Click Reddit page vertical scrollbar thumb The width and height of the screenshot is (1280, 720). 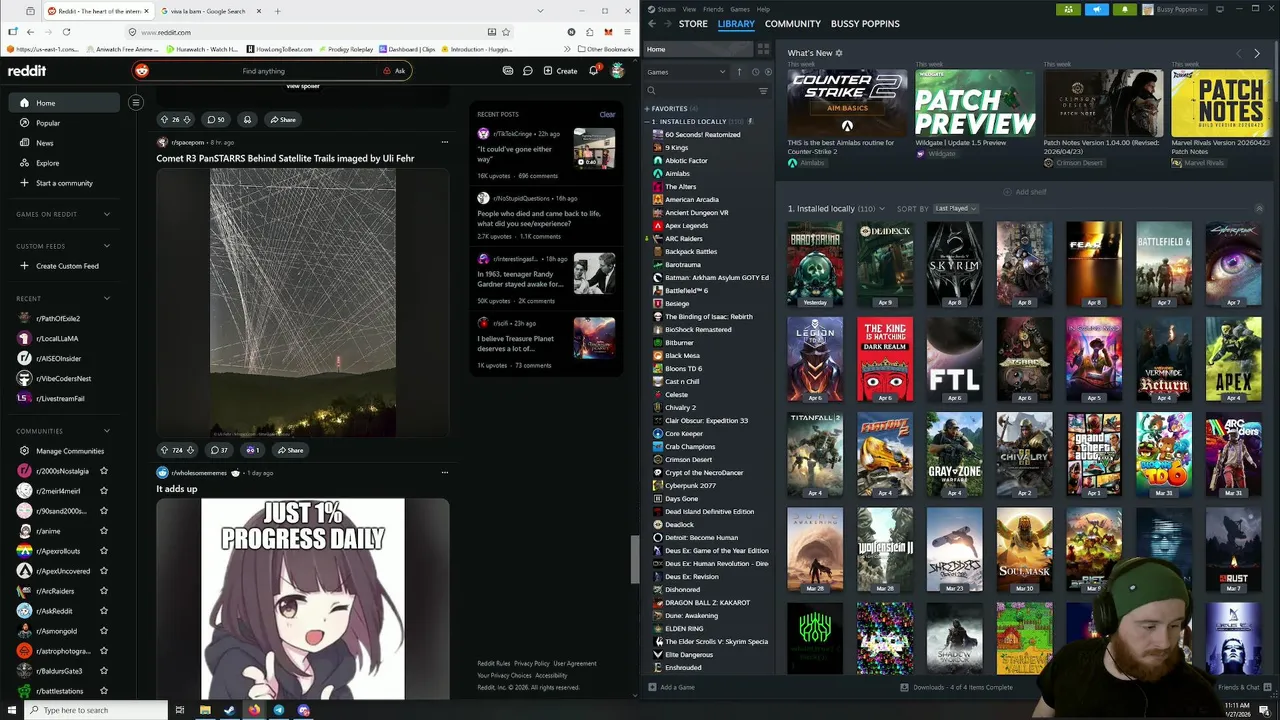634,560
